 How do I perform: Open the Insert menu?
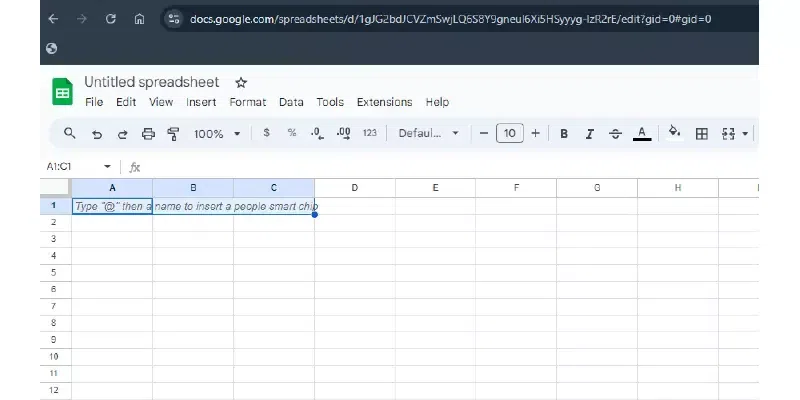tap(201, 102)
